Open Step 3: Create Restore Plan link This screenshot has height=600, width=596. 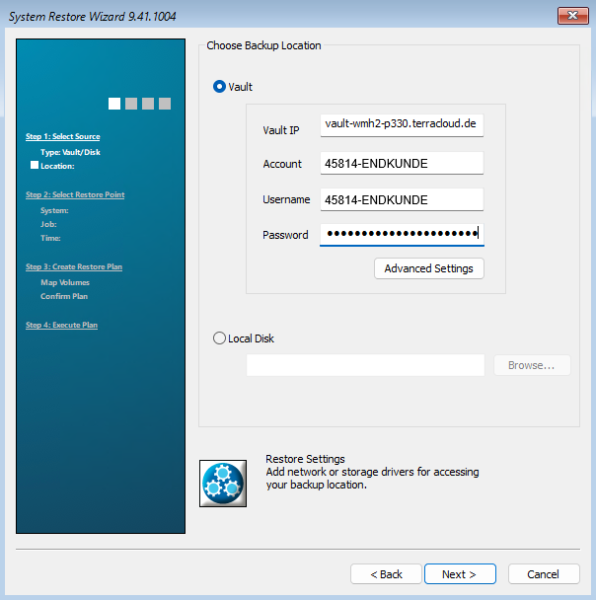[74, 267]
